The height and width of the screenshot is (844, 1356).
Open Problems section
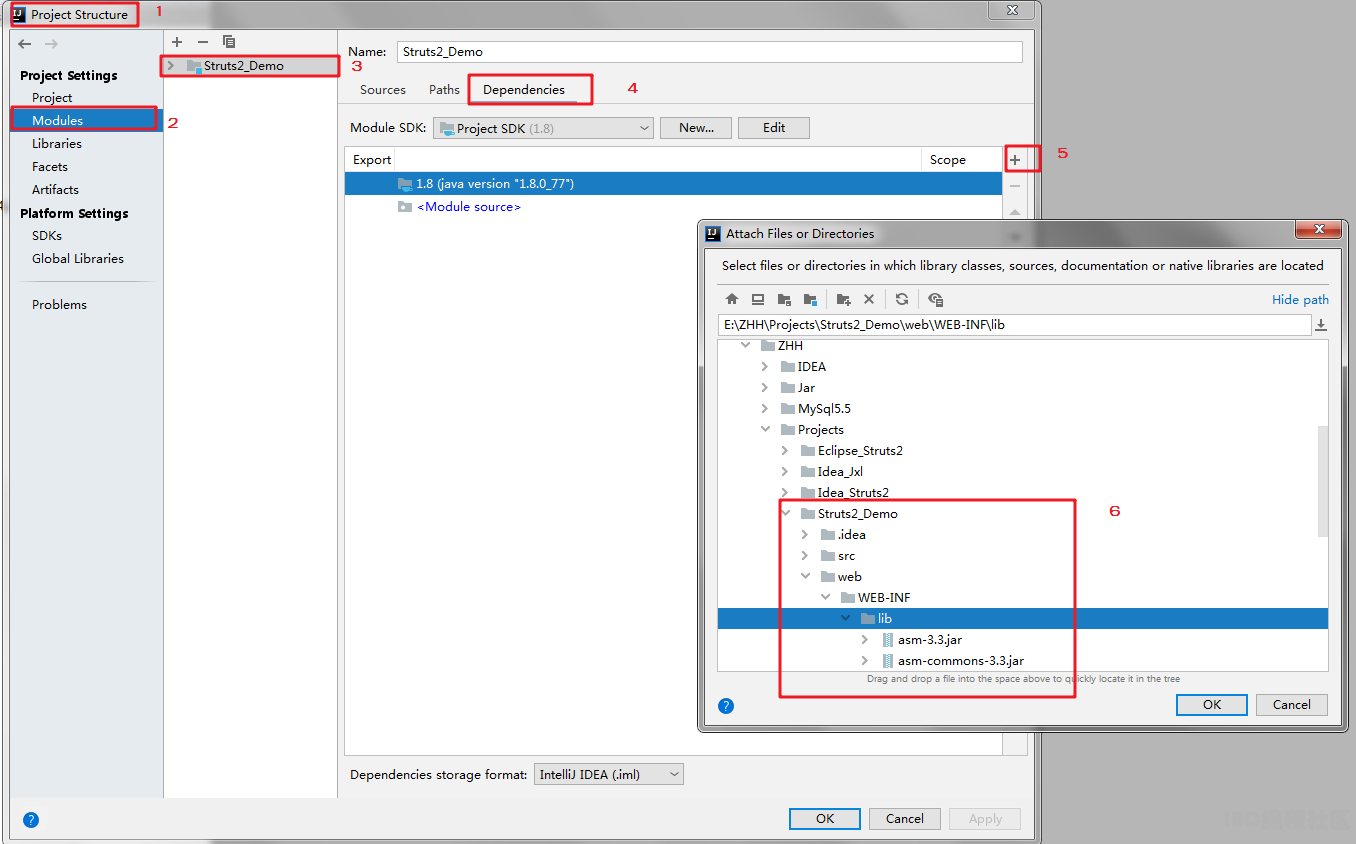click(x=59, y=304)
